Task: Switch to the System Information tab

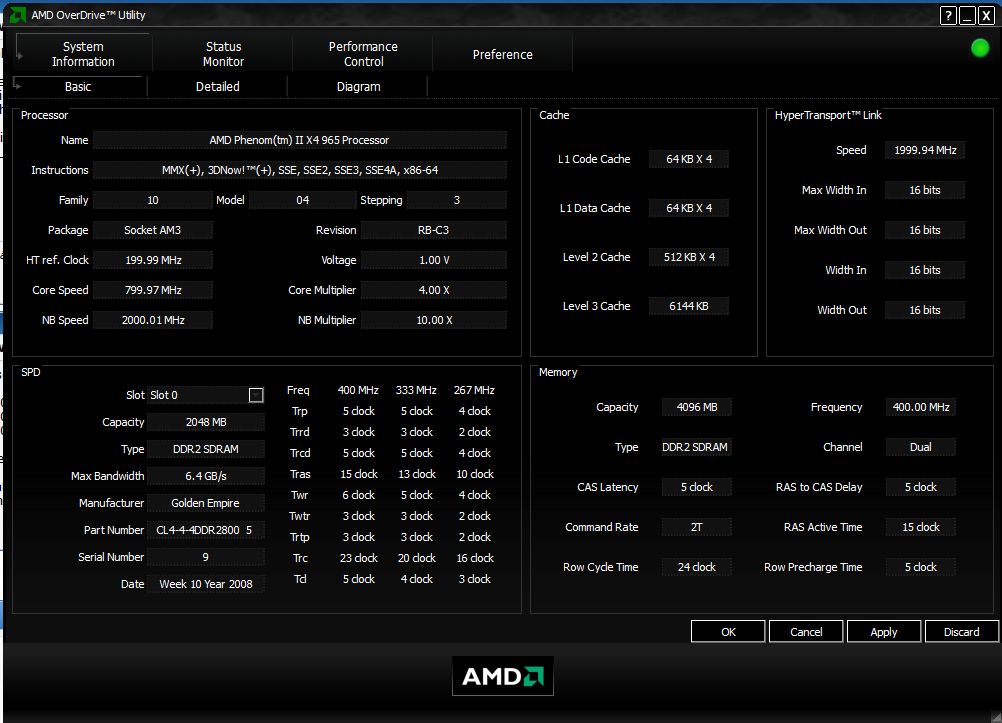Action: pyautogui.click(x=83, y=54)
